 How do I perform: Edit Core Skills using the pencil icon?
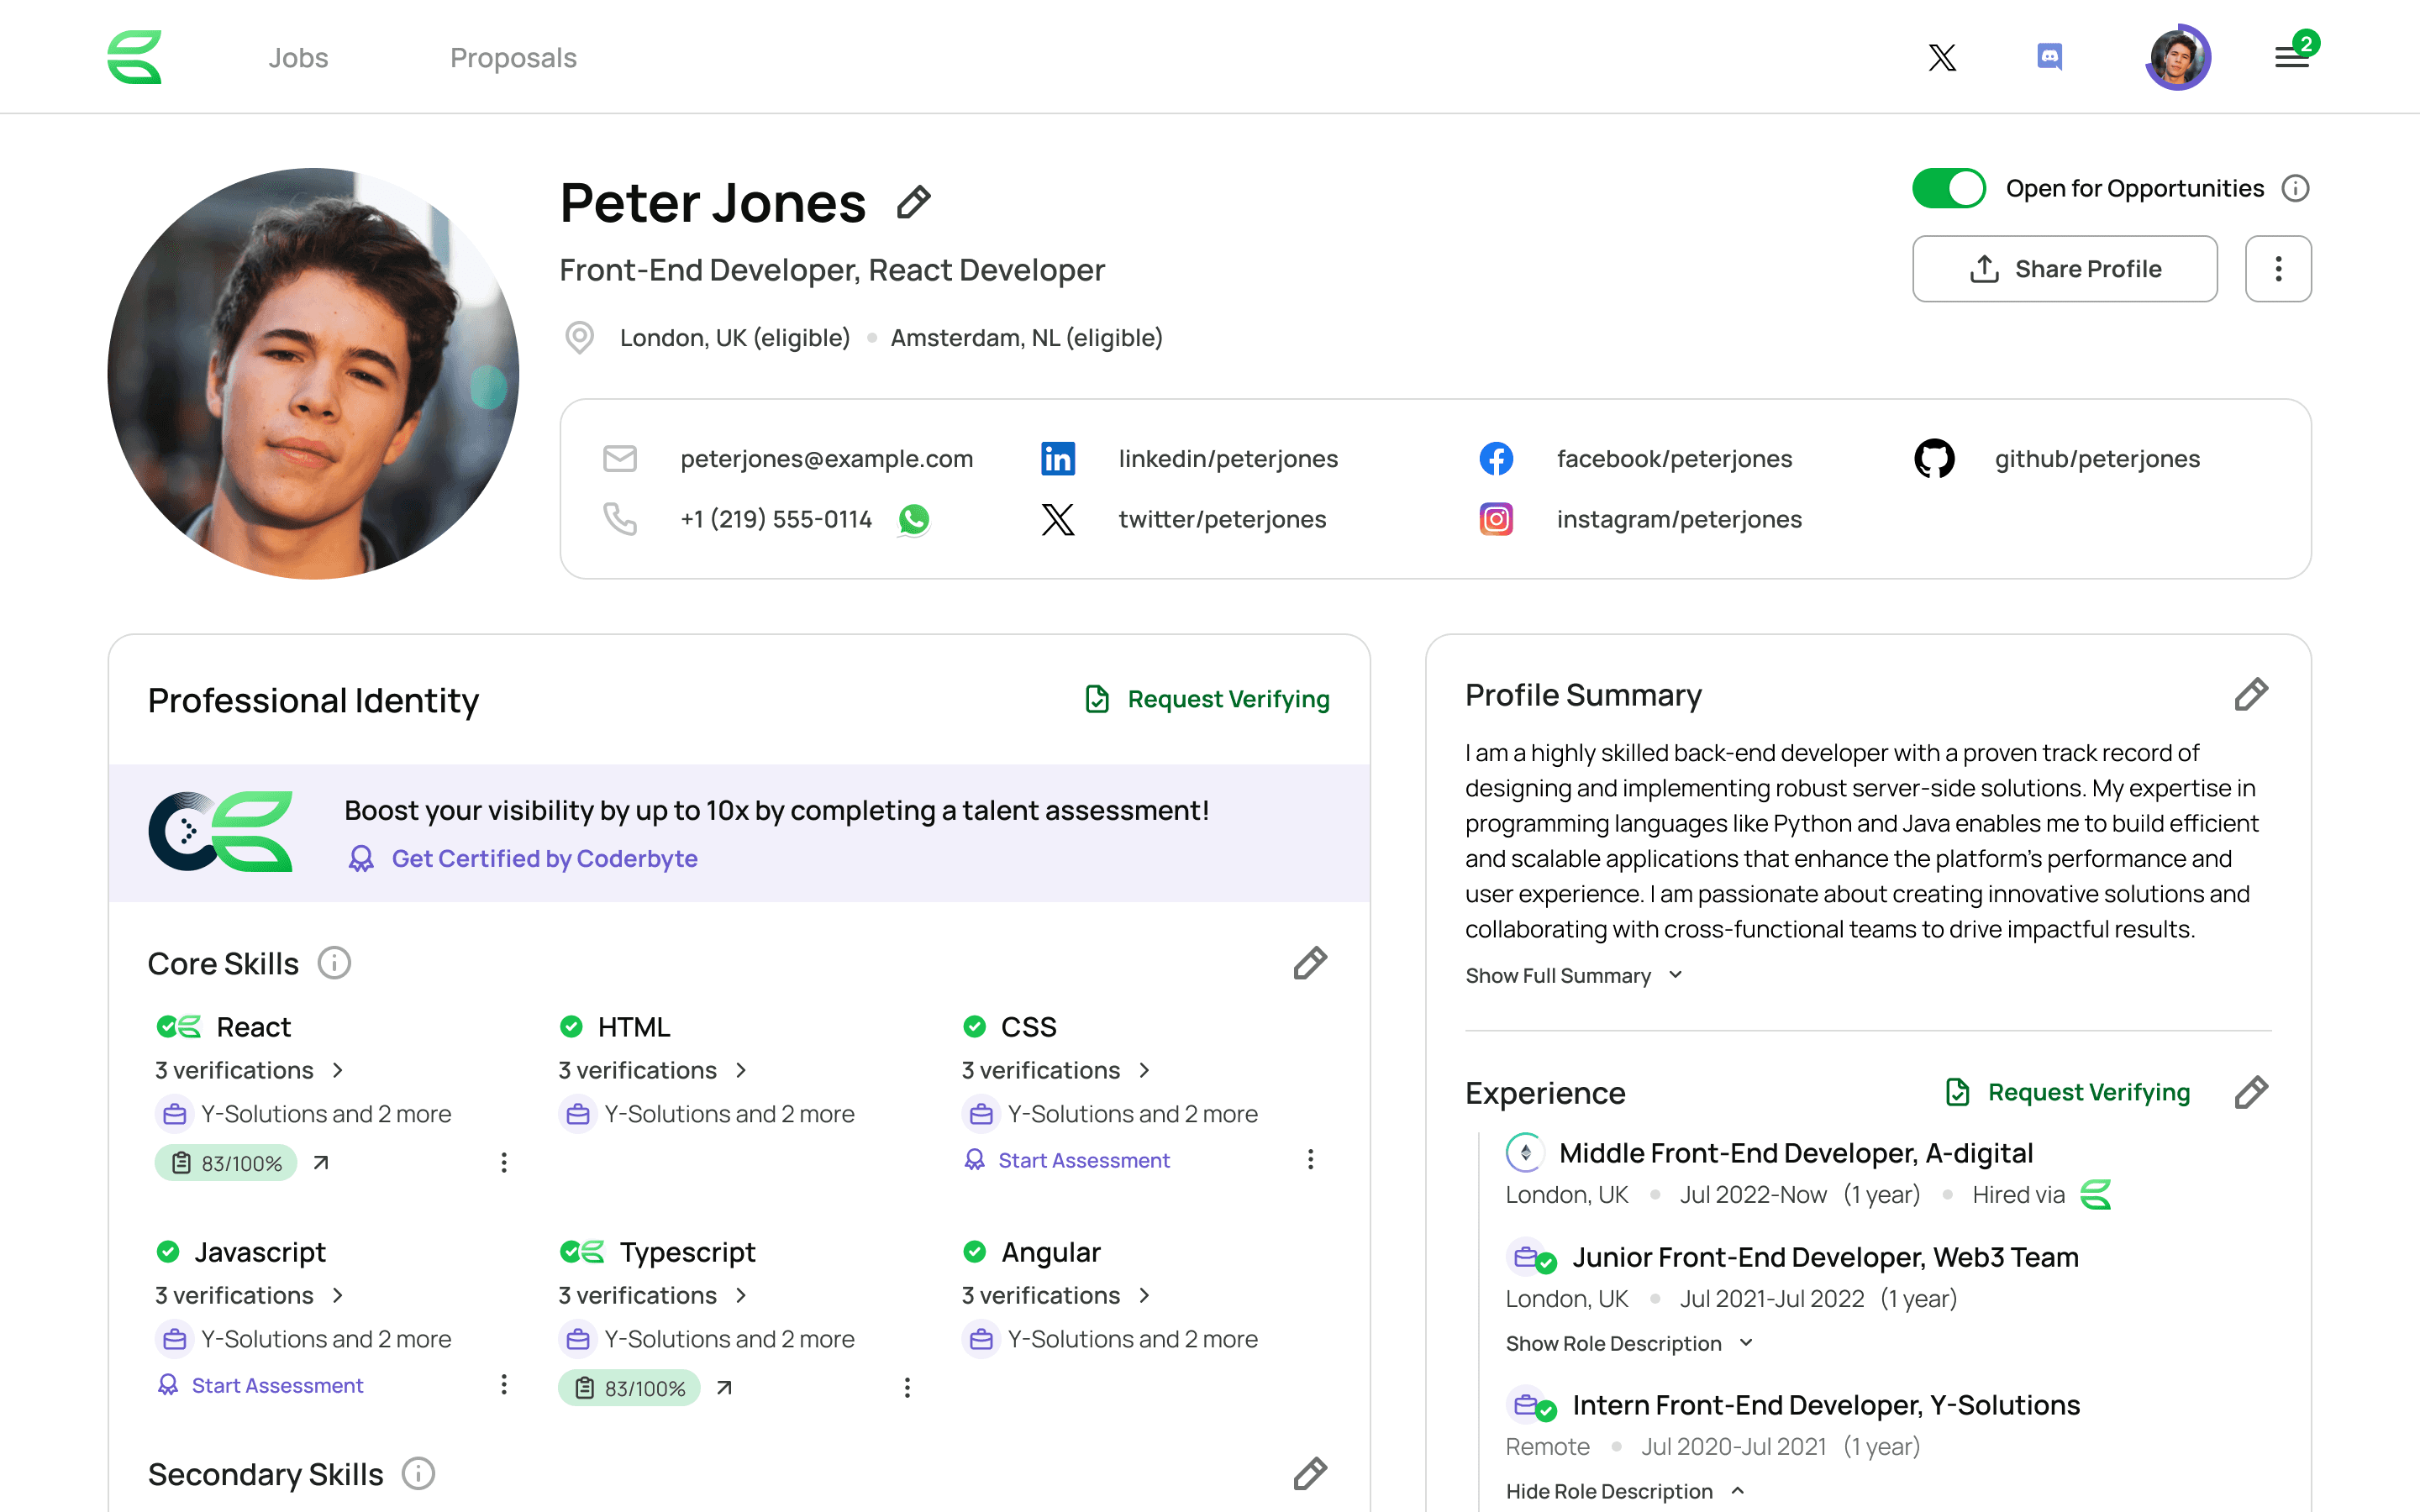pyautogui.click(x=1309, y=963)
